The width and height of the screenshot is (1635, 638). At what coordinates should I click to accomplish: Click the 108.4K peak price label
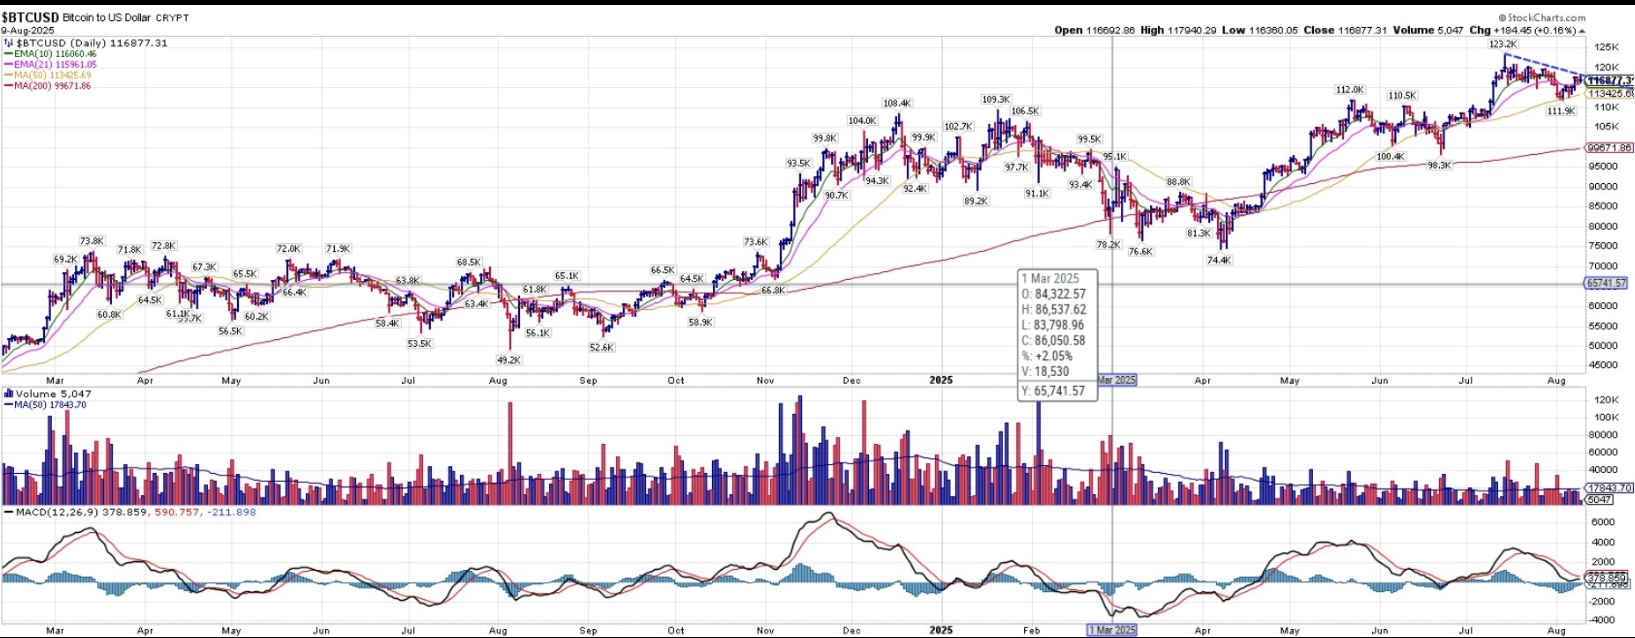point(897,103)
